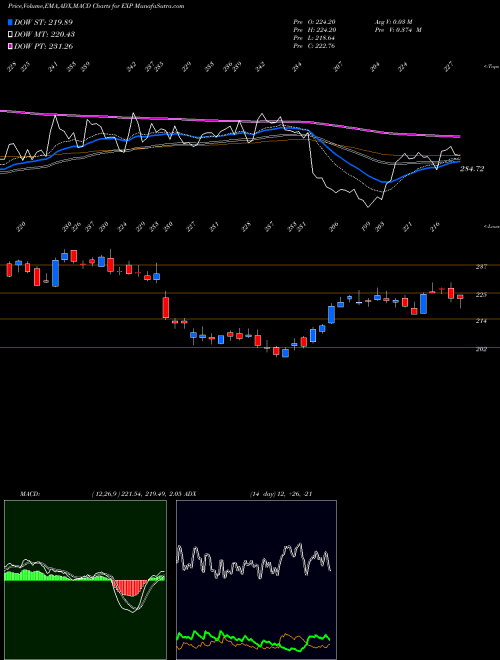Click the 'Pre V: 0.374 M' volume text

point(398,30)
